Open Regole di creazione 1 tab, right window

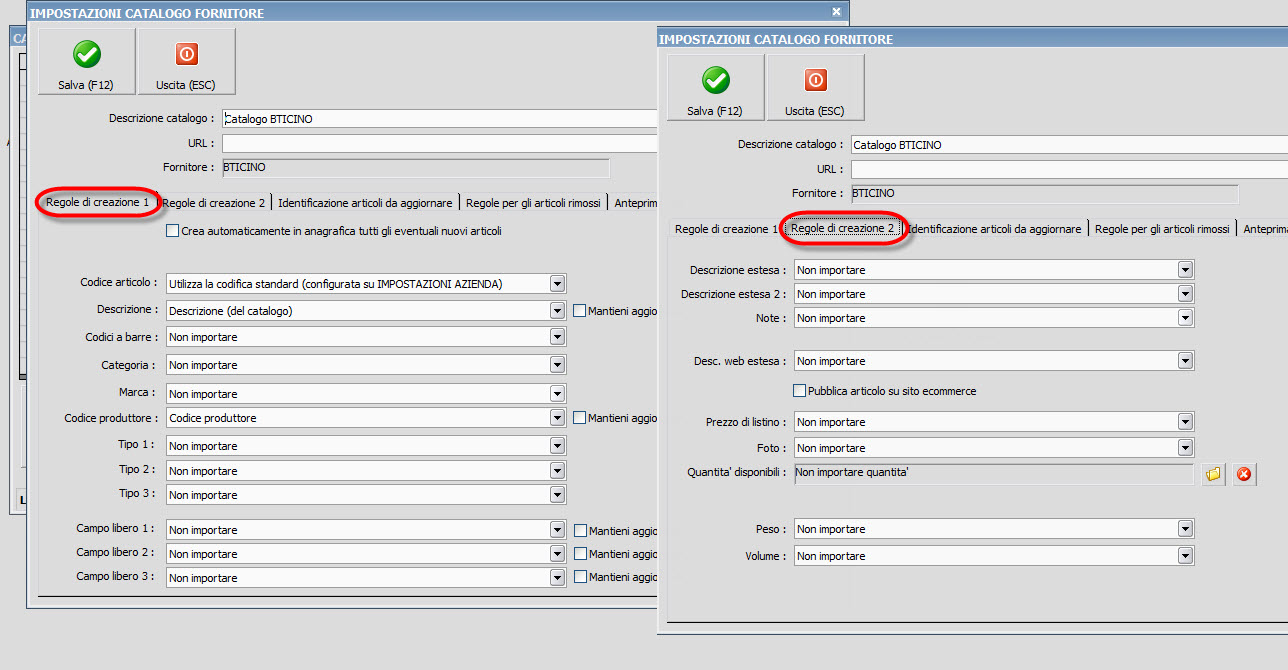click(726, 229)
